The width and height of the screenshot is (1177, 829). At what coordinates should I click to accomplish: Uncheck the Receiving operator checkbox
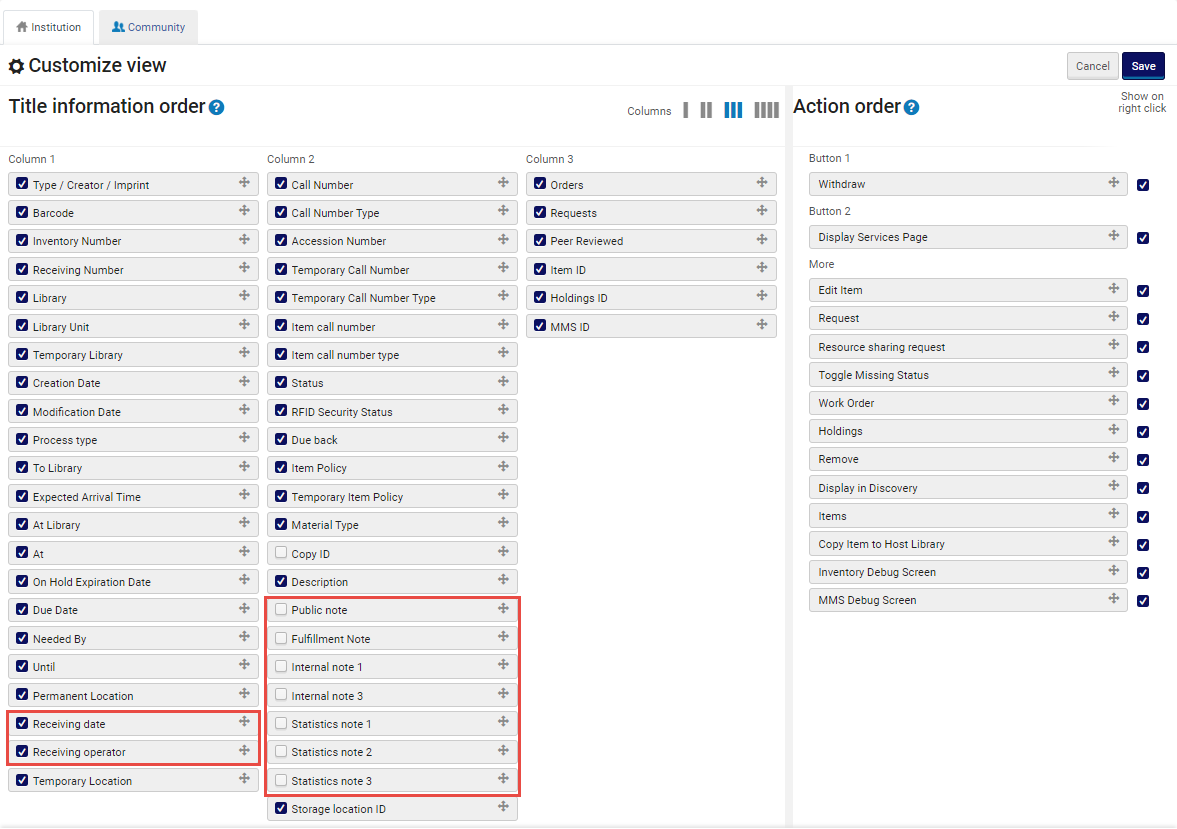(22, 751)
